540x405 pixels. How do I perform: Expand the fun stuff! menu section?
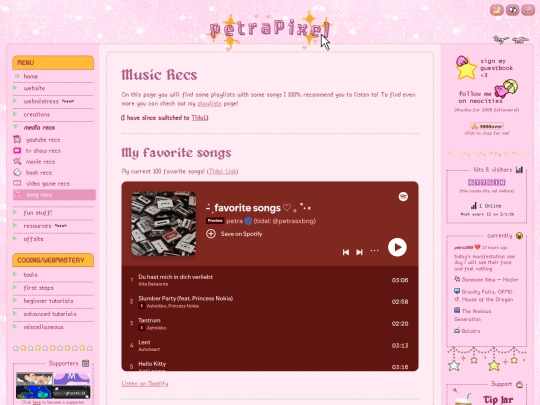point(15,212)
